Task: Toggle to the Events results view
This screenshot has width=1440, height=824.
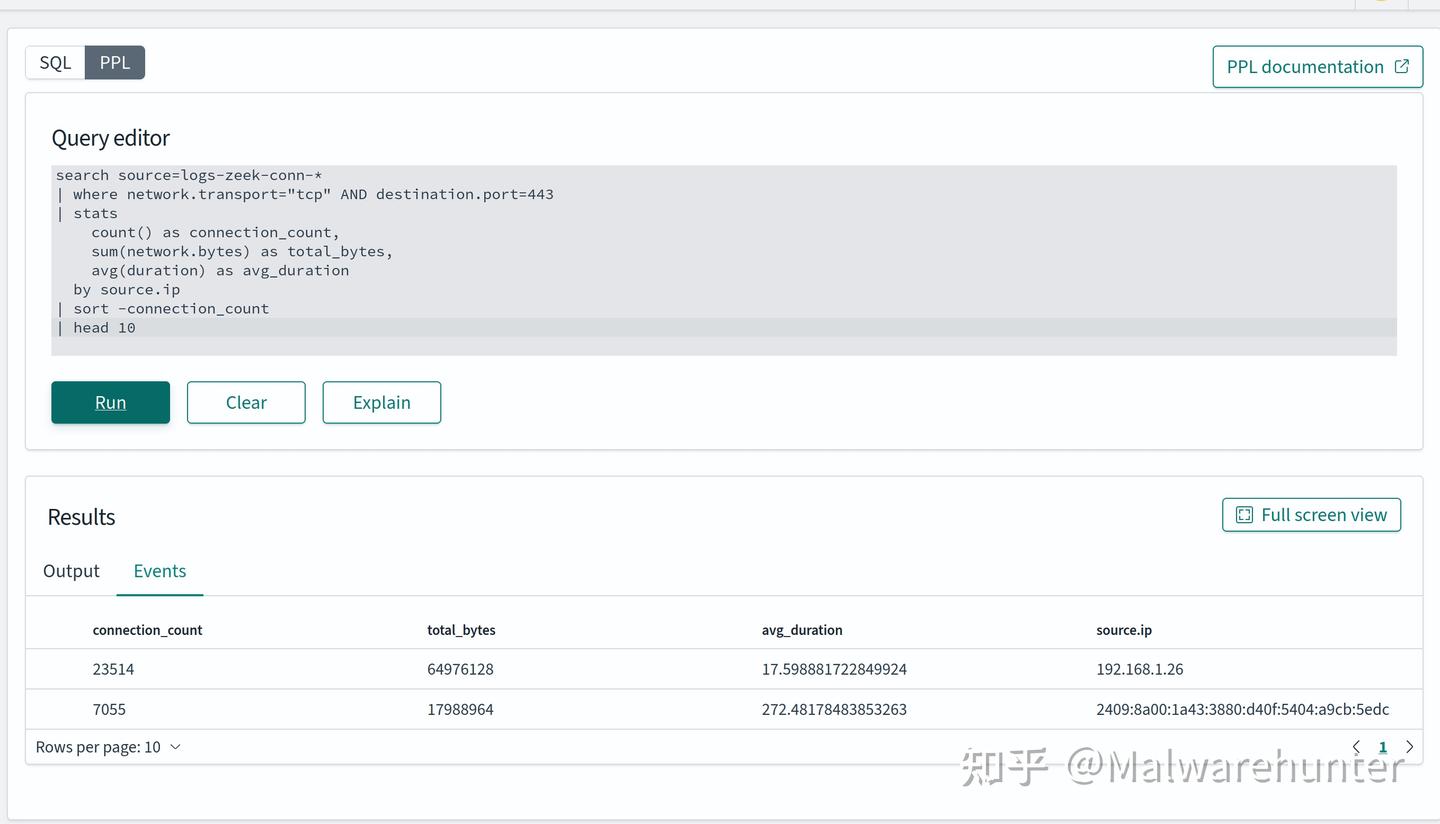Action: click(x=159, y=571)
